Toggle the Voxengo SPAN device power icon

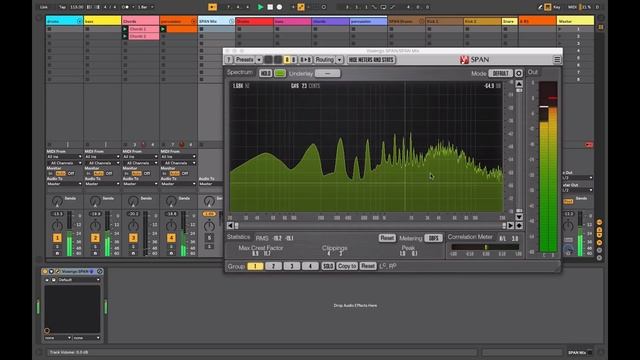pyautogui.click(x=45, y=271)
